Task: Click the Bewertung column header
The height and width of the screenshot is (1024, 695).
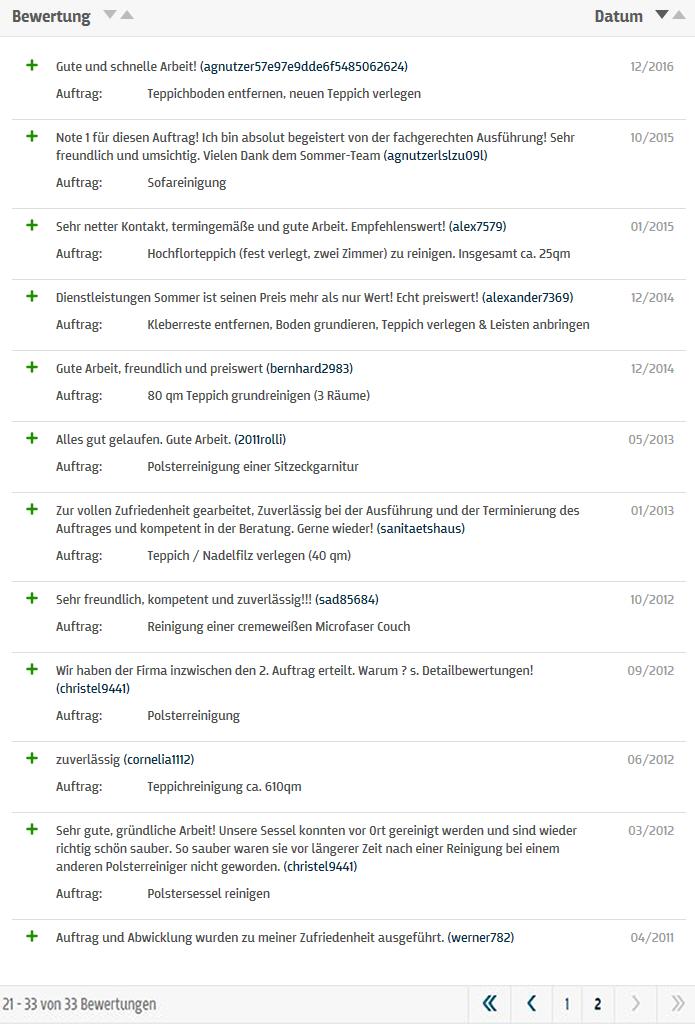Action: [51, 16]
